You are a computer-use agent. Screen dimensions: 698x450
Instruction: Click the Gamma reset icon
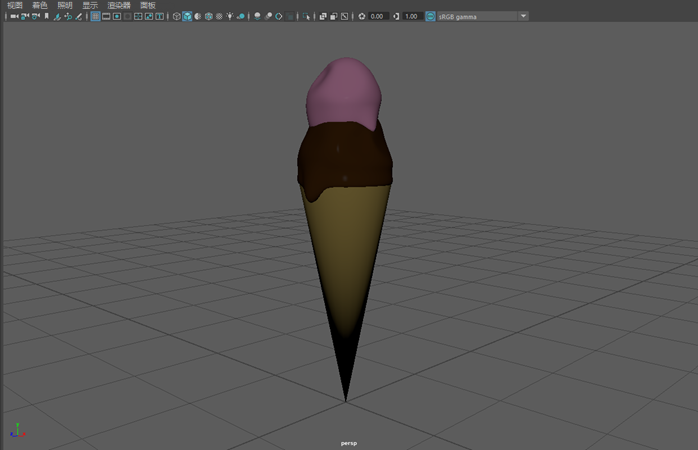tap(396, 16)
